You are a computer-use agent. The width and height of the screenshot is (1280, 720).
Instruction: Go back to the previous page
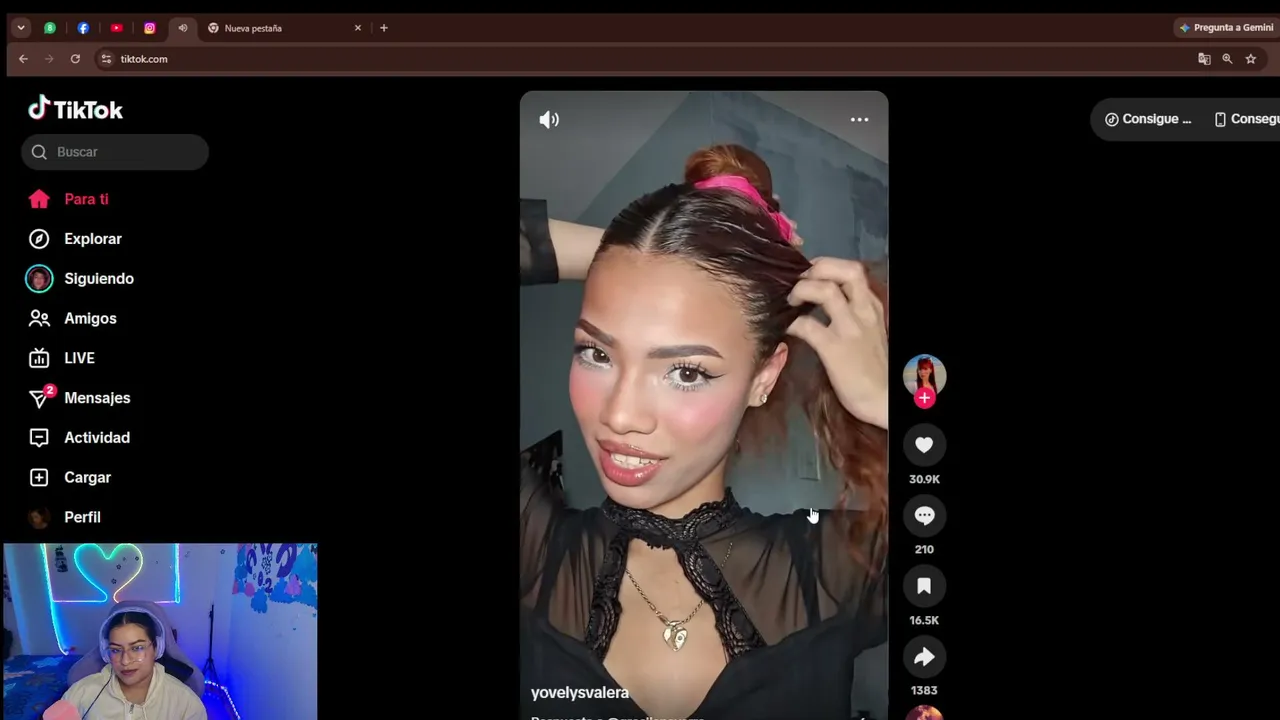point(23,59)
